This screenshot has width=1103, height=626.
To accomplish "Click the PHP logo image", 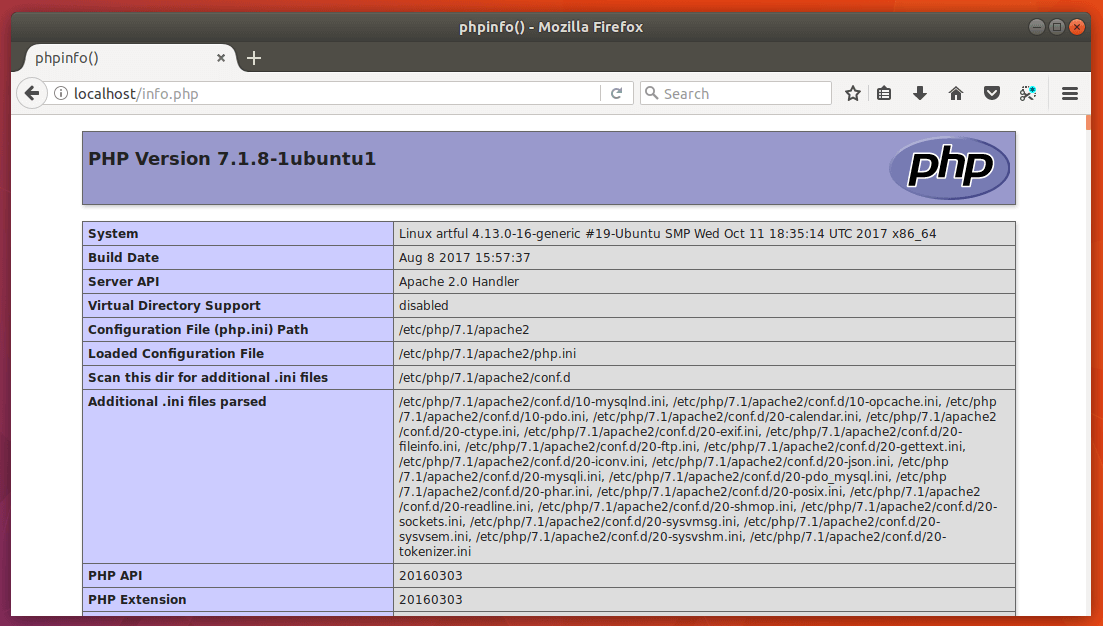I will tap(949, 167).
